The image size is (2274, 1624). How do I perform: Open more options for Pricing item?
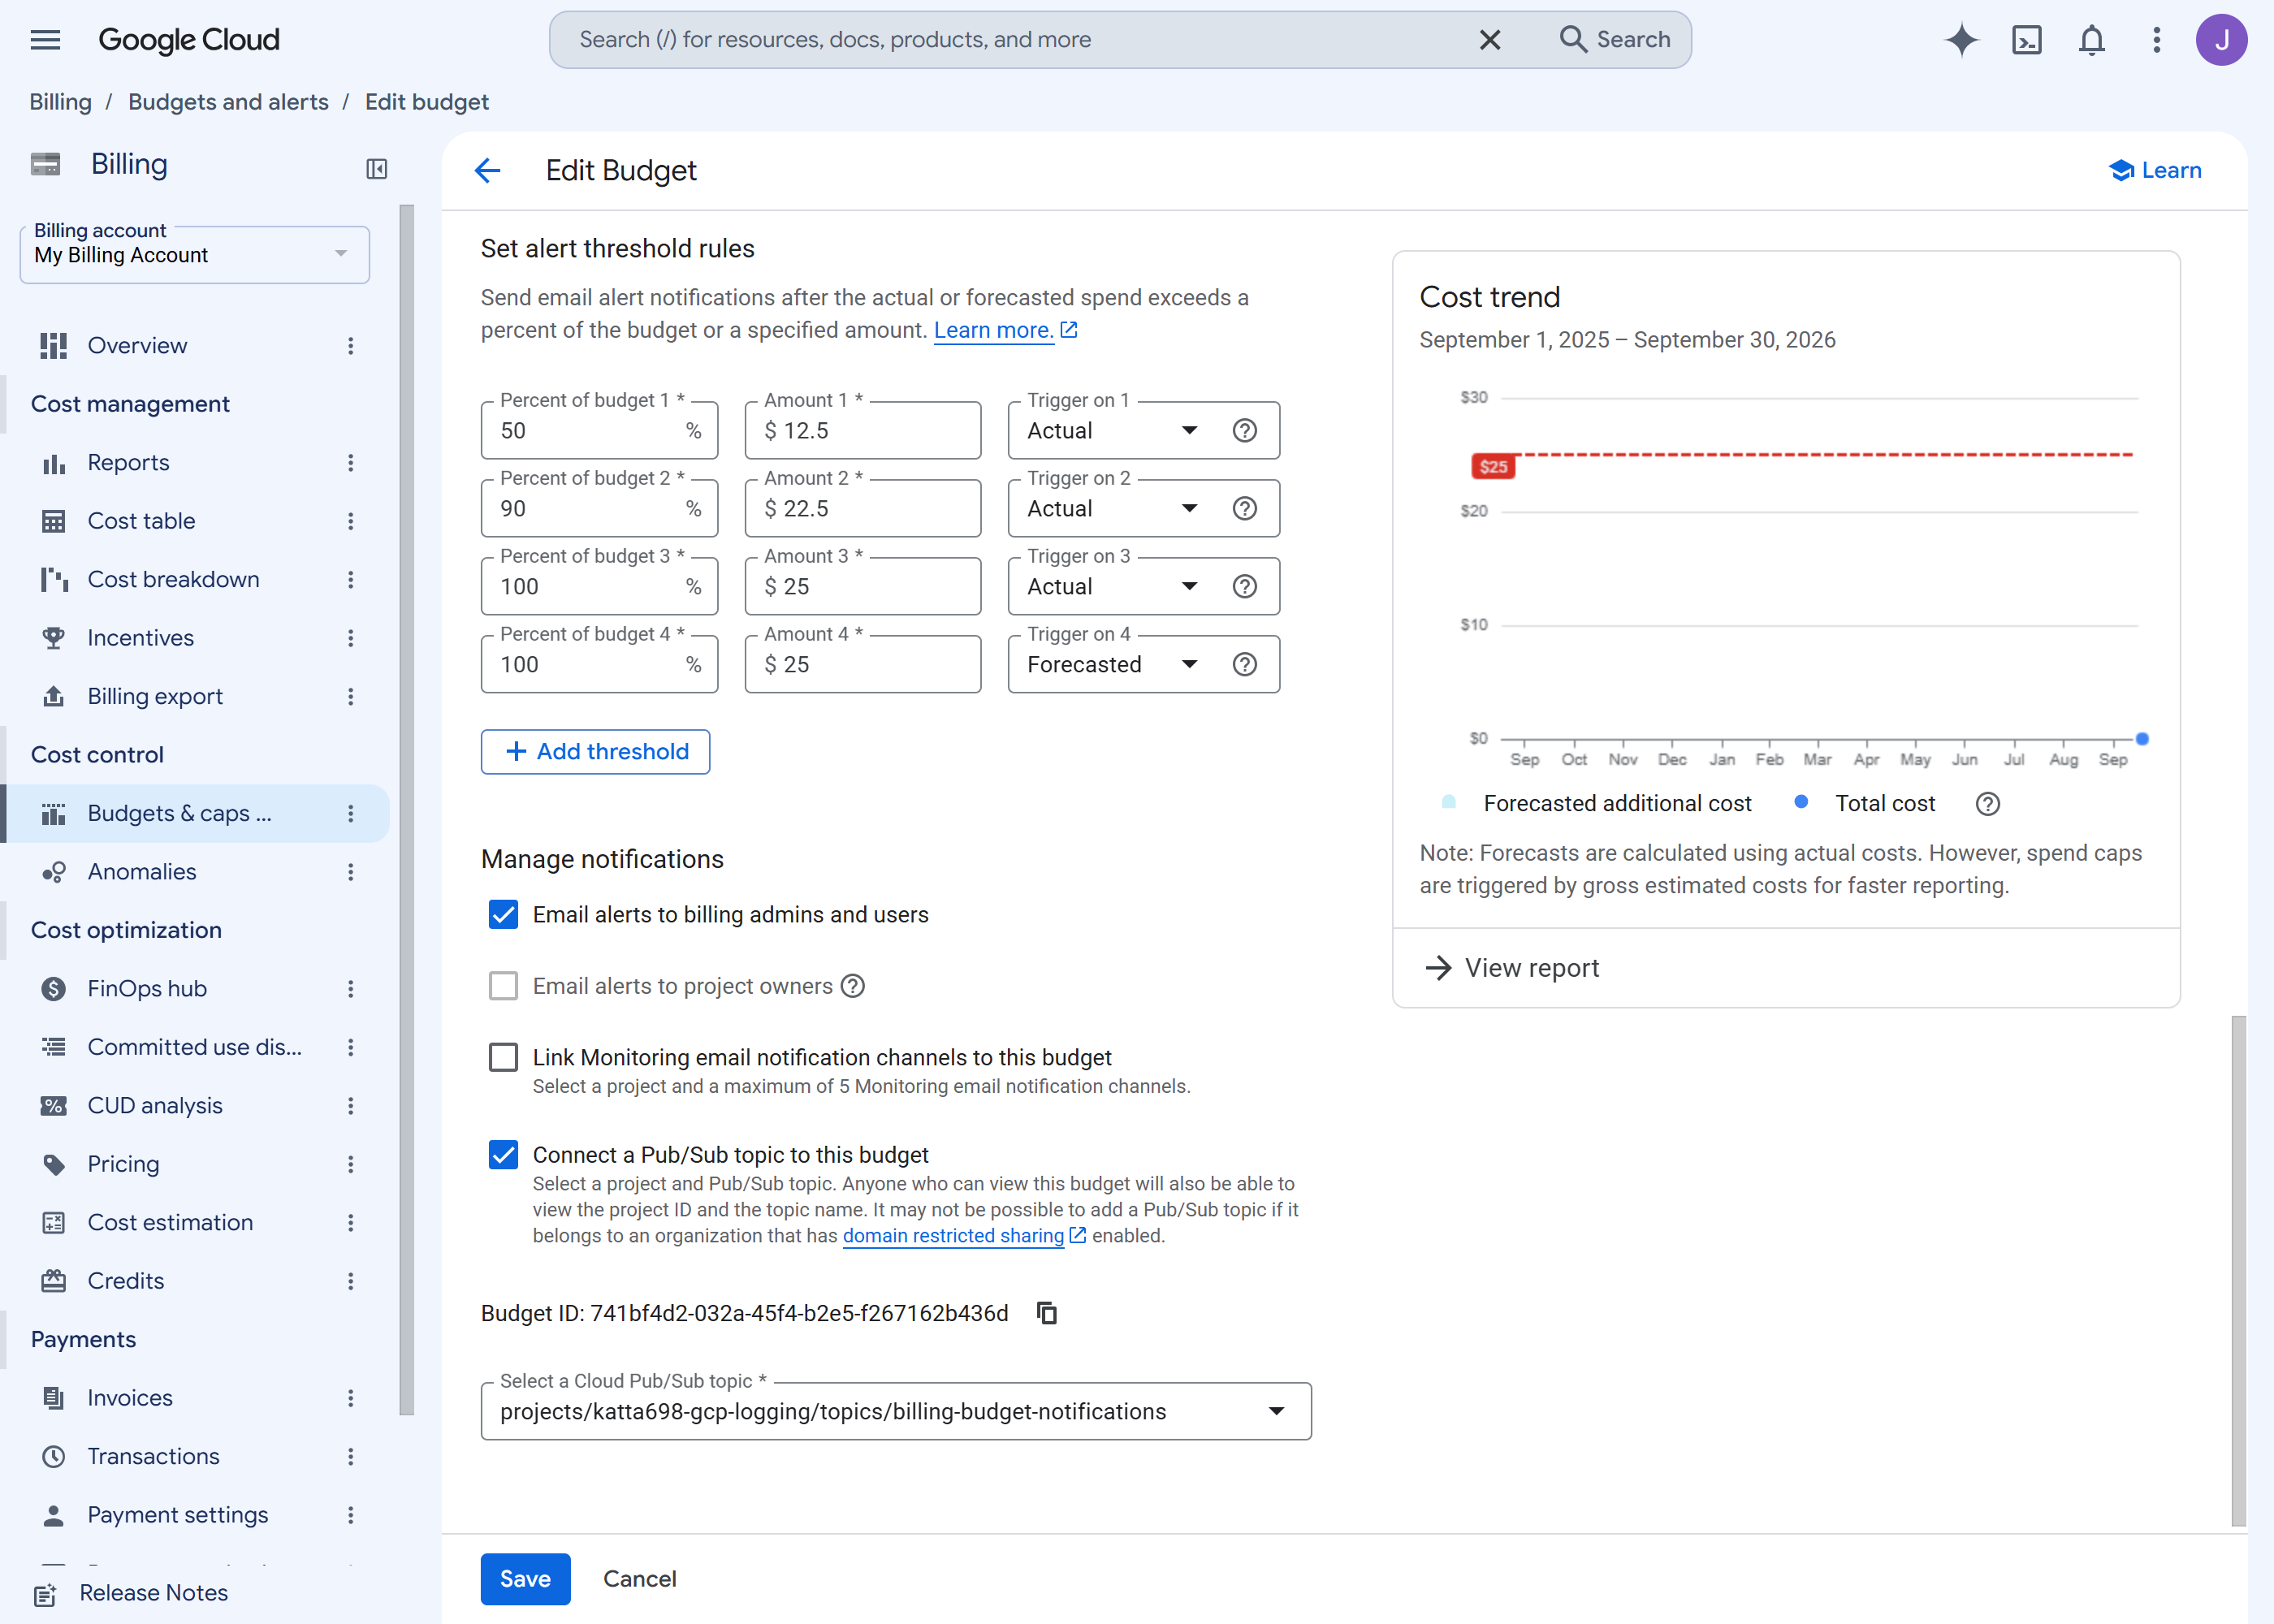pos(351,1164)
